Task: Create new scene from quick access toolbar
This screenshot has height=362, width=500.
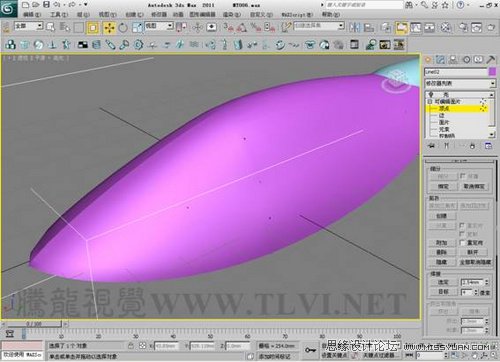Action: point(26,5)
